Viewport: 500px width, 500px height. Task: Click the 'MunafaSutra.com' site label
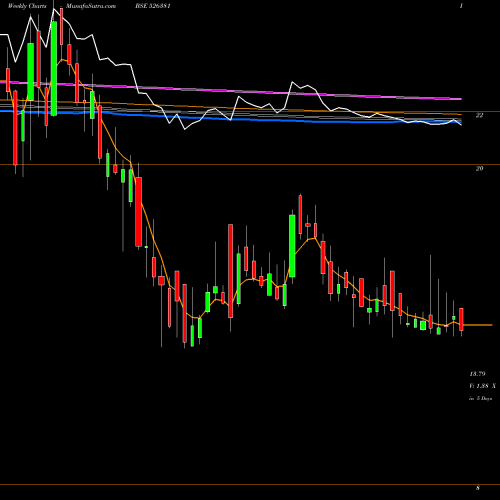pos(91,6)
